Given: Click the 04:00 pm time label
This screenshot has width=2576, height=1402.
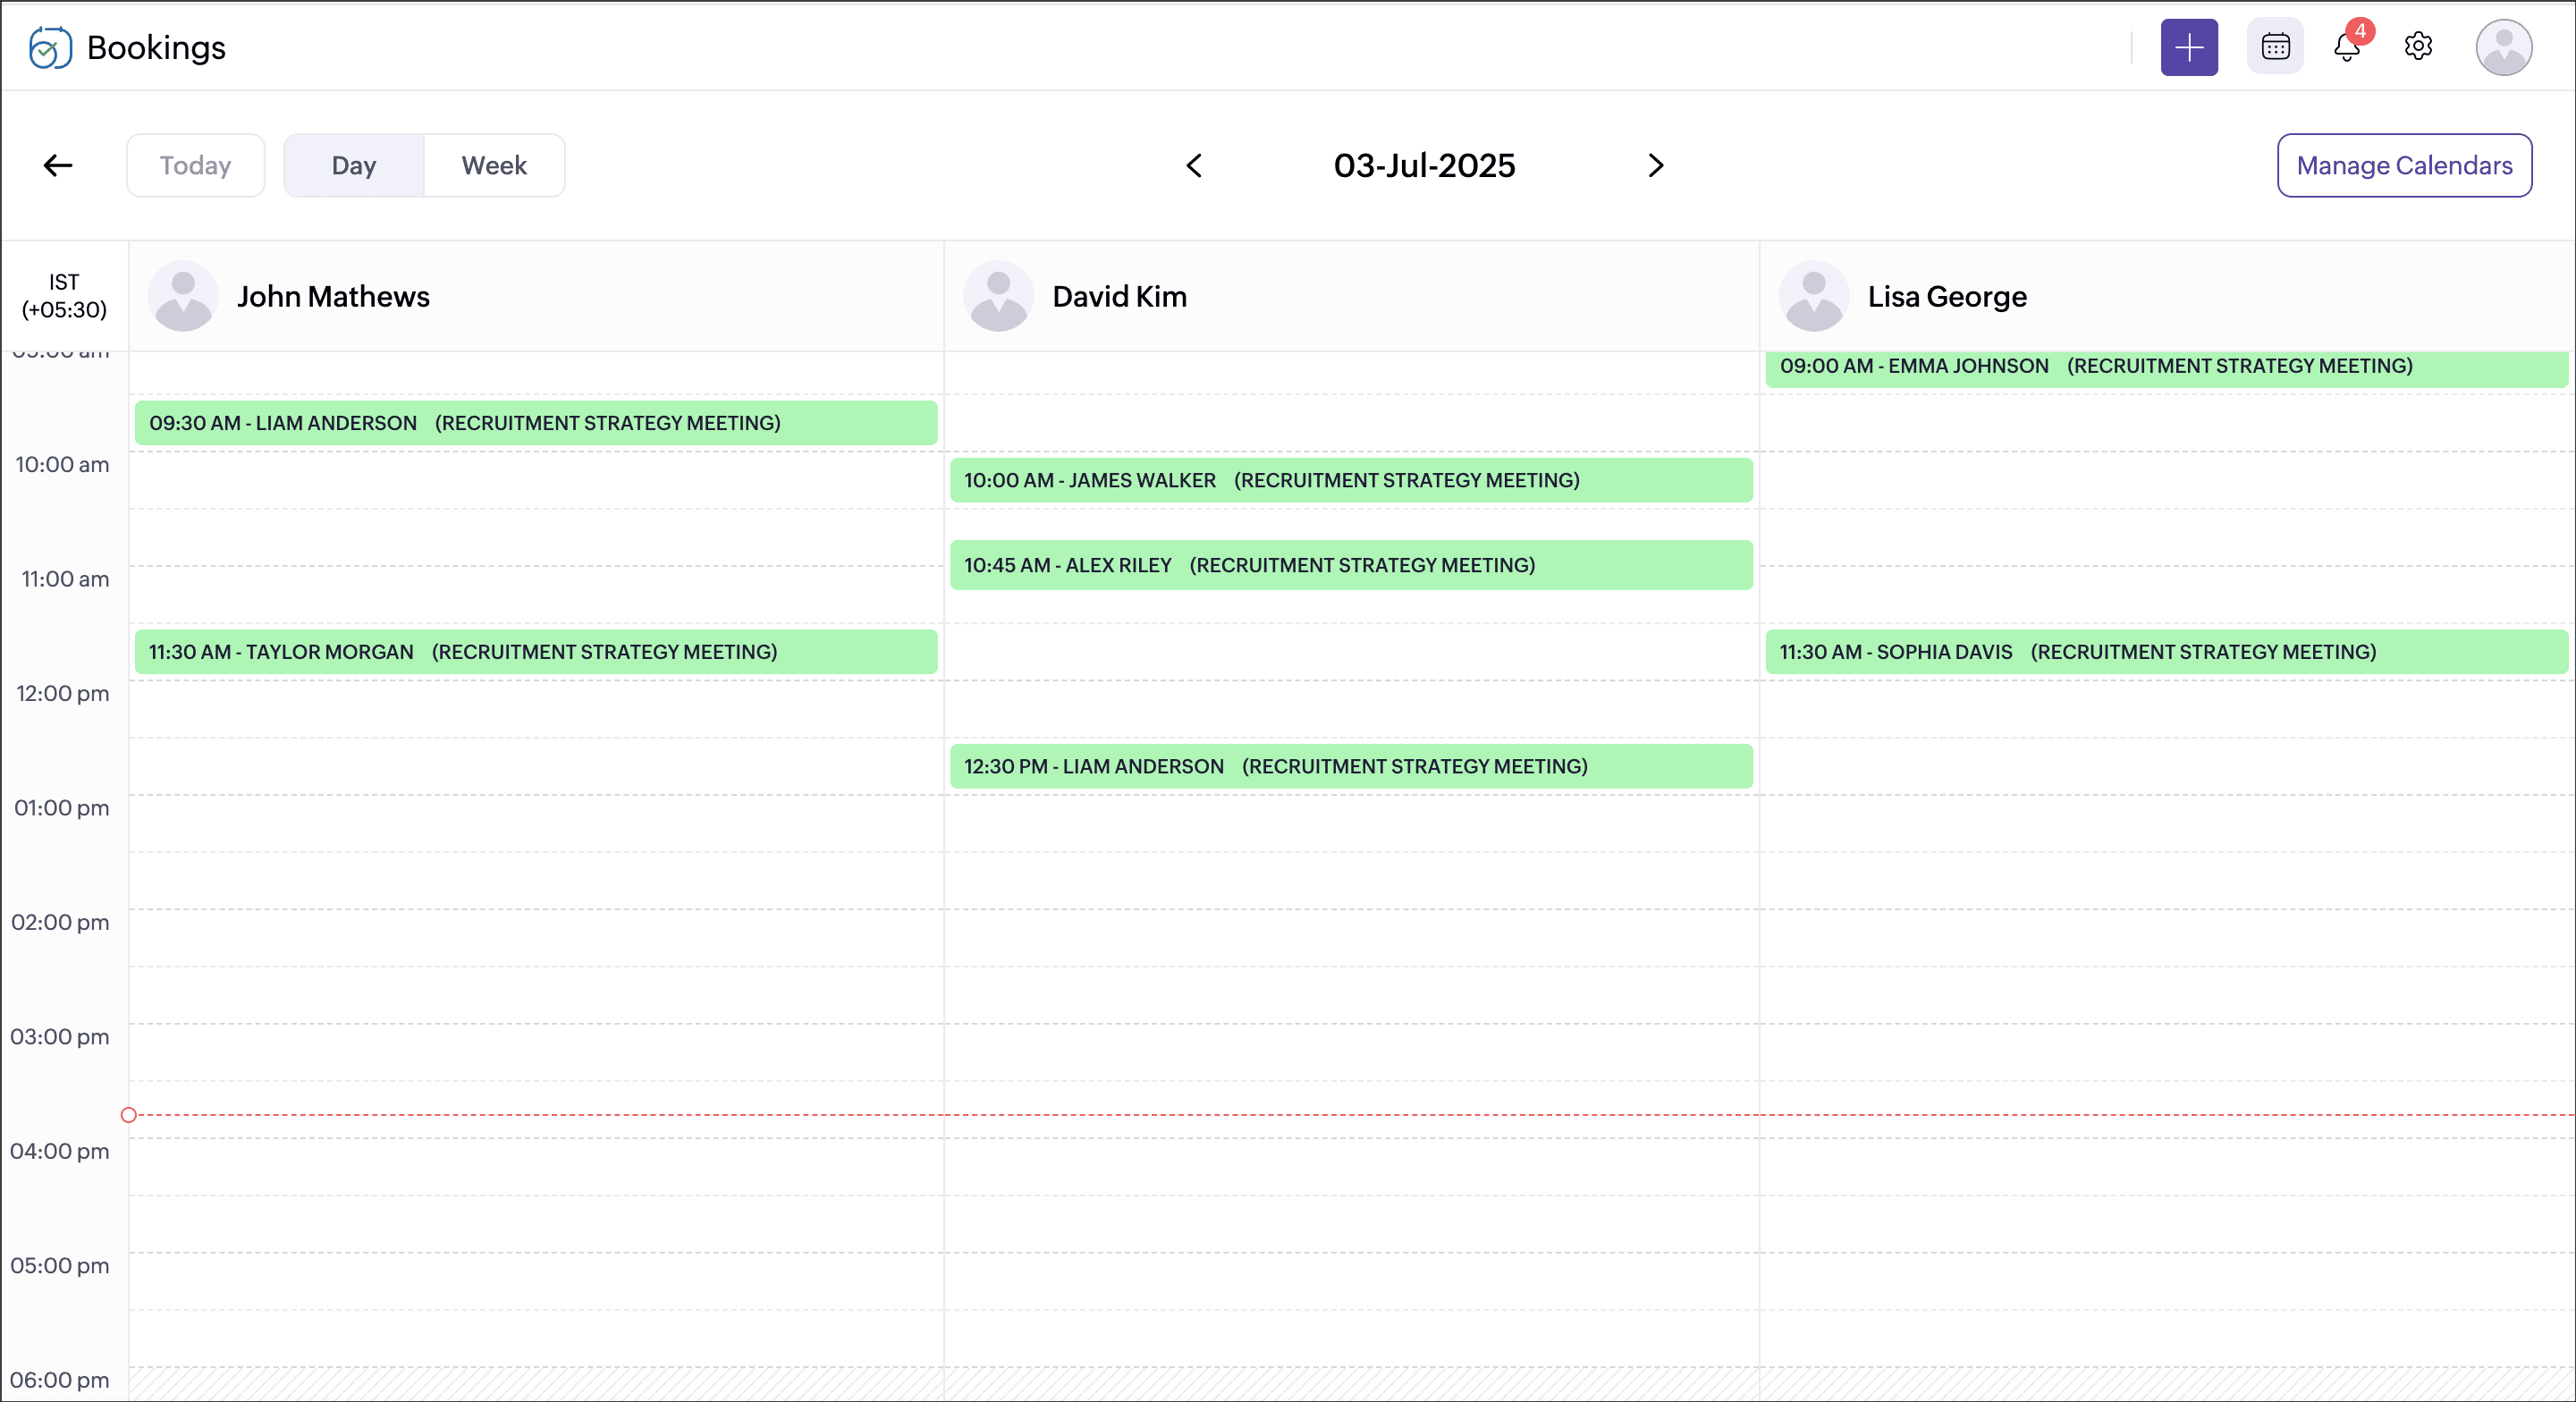Looking at the screenshot, I should tap(60, 1152).
